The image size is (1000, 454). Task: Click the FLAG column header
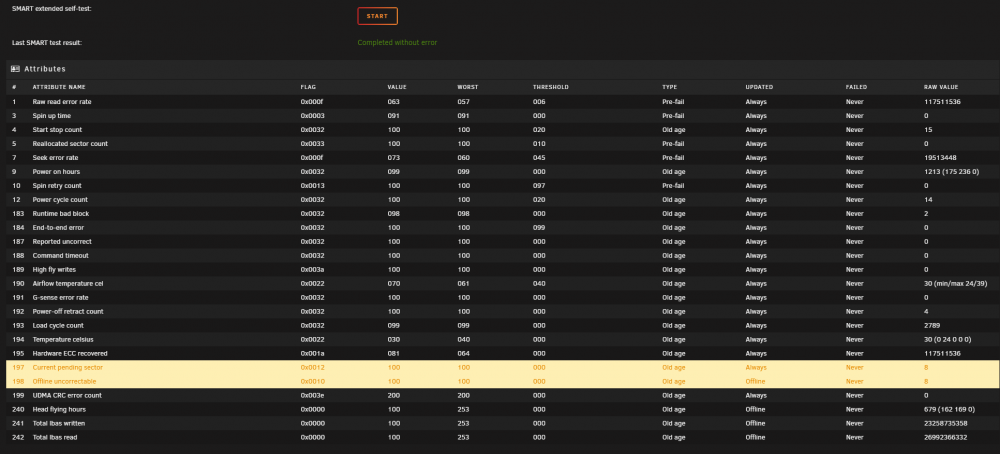coord(308,87)
